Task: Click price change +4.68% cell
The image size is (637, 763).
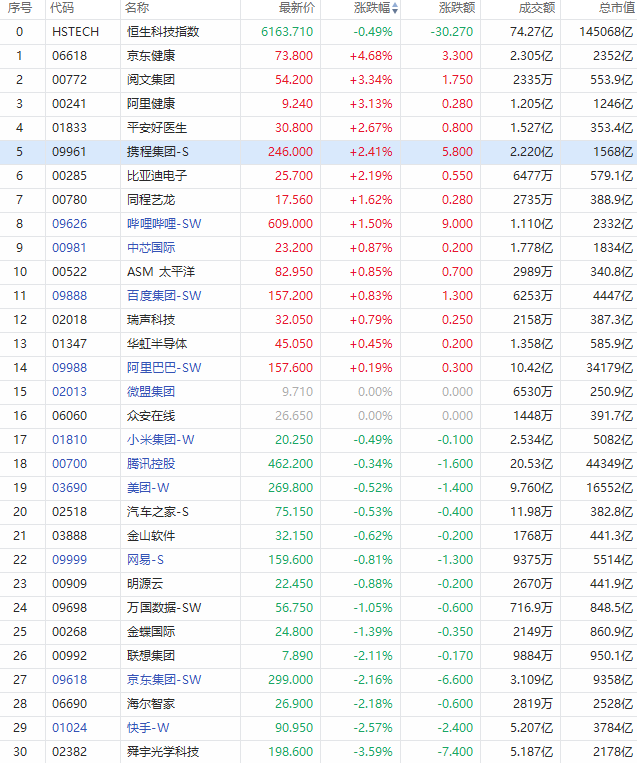Action: click(371, 56)
